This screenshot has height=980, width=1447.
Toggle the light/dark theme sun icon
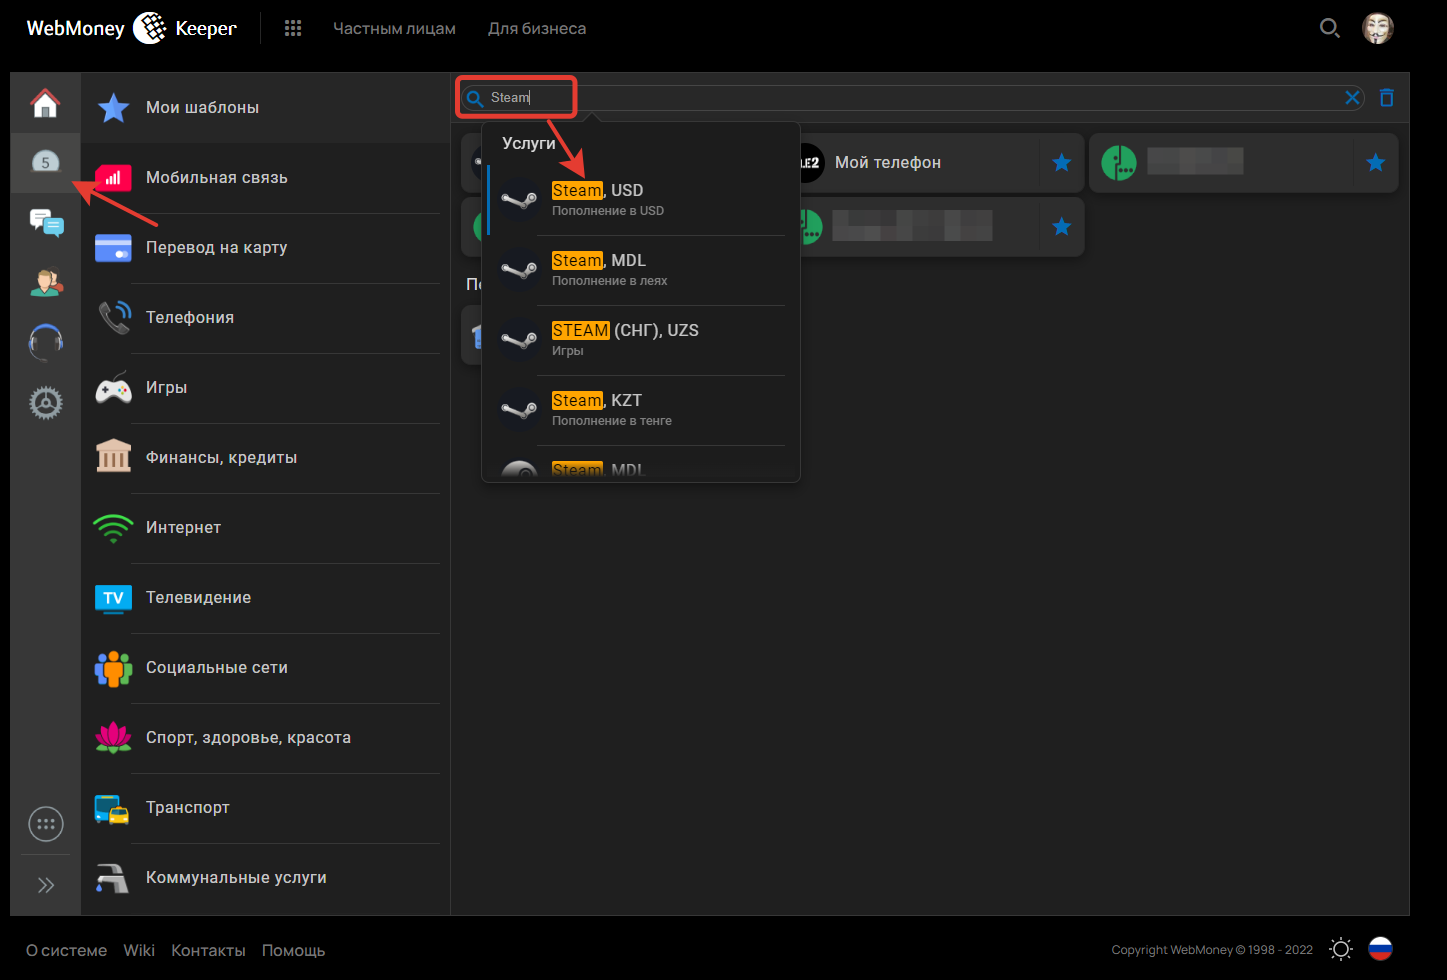tap(1341, 949)
